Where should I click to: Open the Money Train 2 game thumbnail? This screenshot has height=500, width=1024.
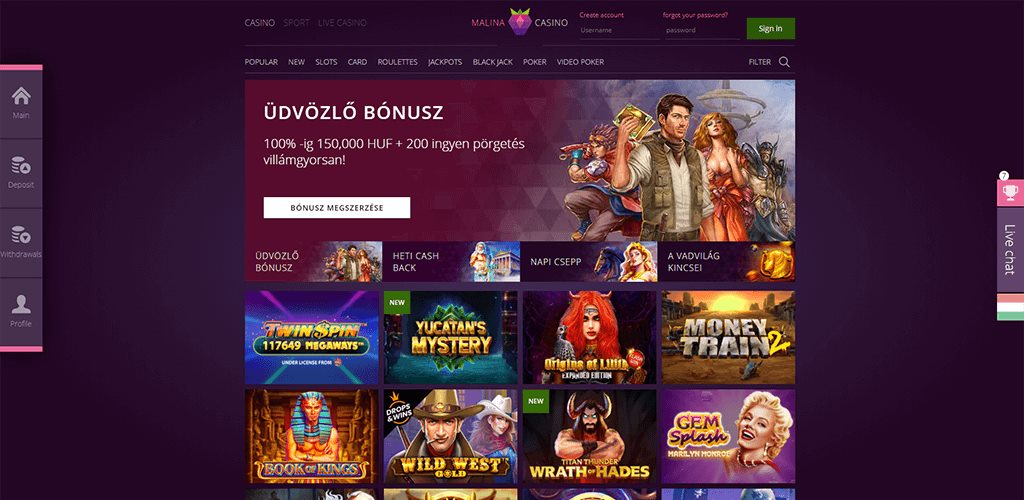point(728,337)
